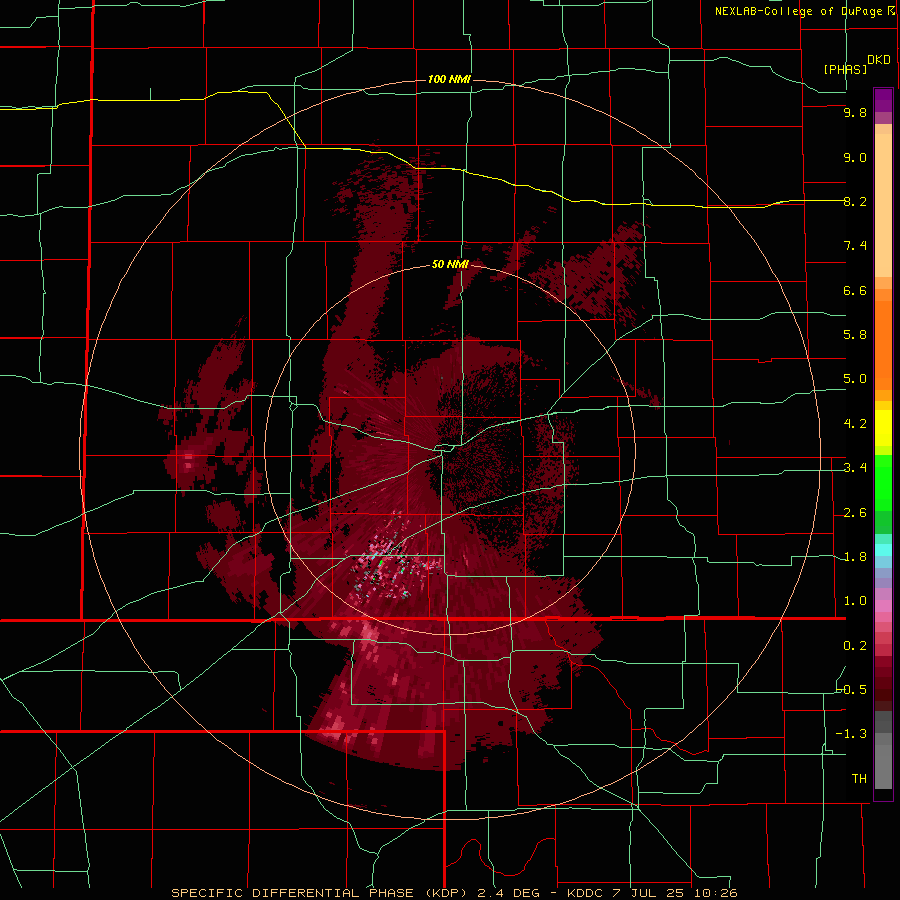900x900 pixels.
Task: Click the 9.8 value on color scale
Action: pyautogui.click(x=855, y=113)
